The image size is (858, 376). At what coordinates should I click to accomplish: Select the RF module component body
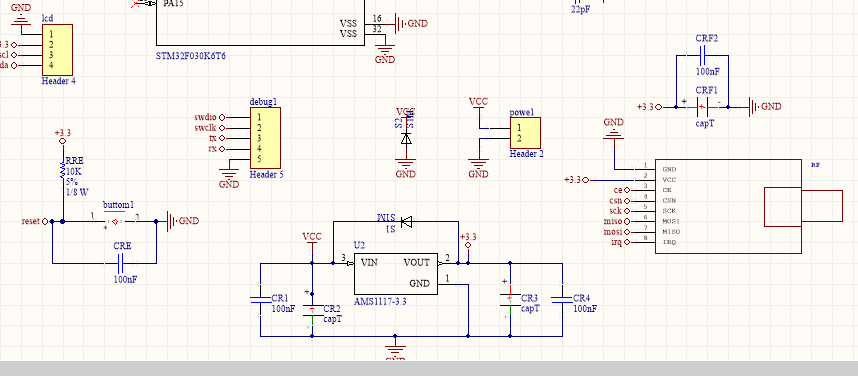click(728, 206)
